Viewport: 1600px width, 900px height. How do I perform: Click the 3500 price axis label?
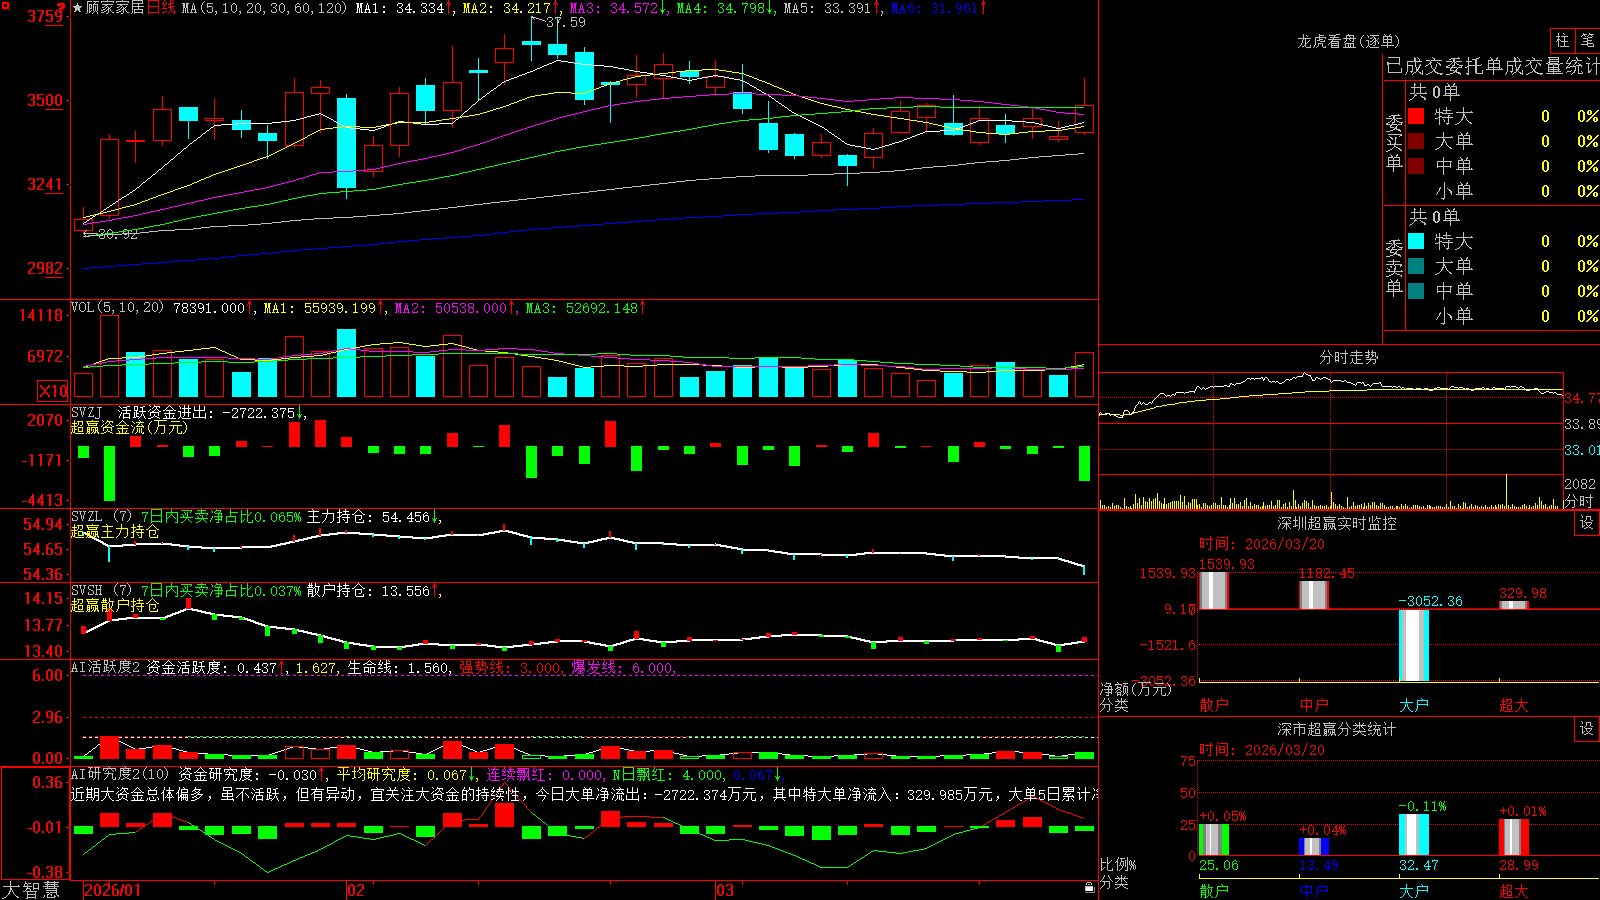click(44, 100)
